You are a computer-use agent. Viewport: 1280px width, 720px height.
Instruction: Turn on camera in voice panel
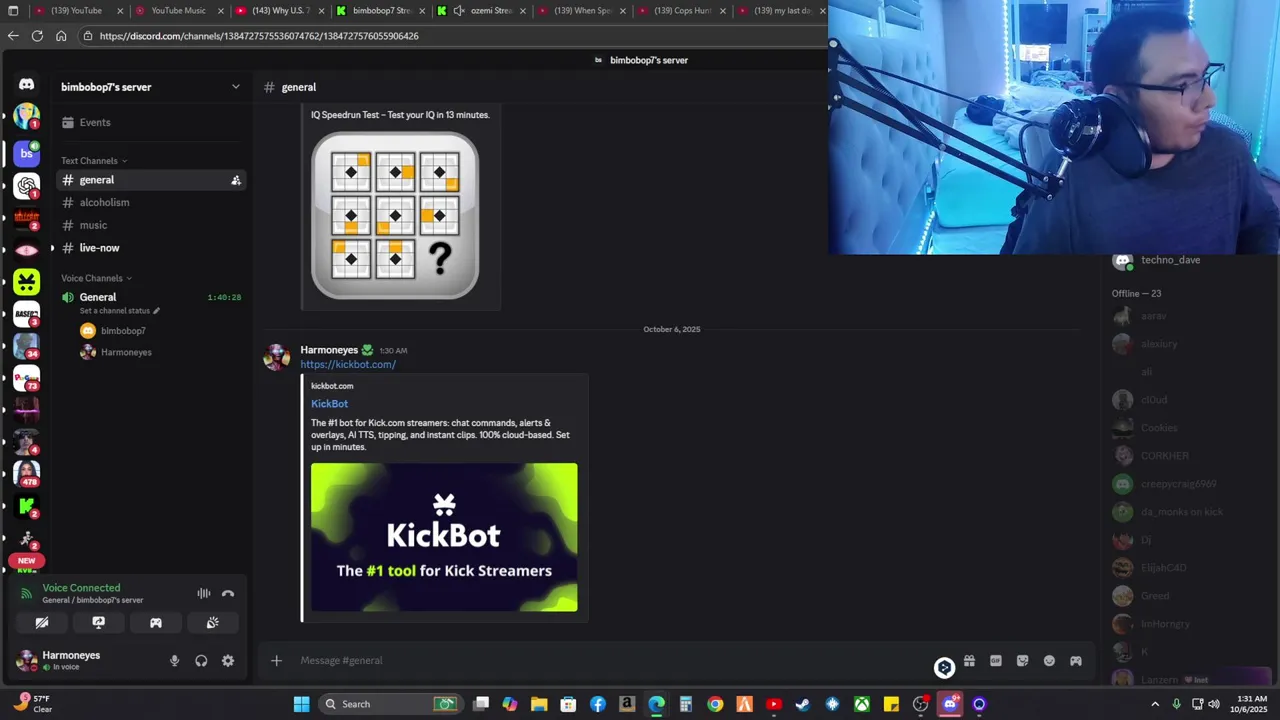coord(42,622)
